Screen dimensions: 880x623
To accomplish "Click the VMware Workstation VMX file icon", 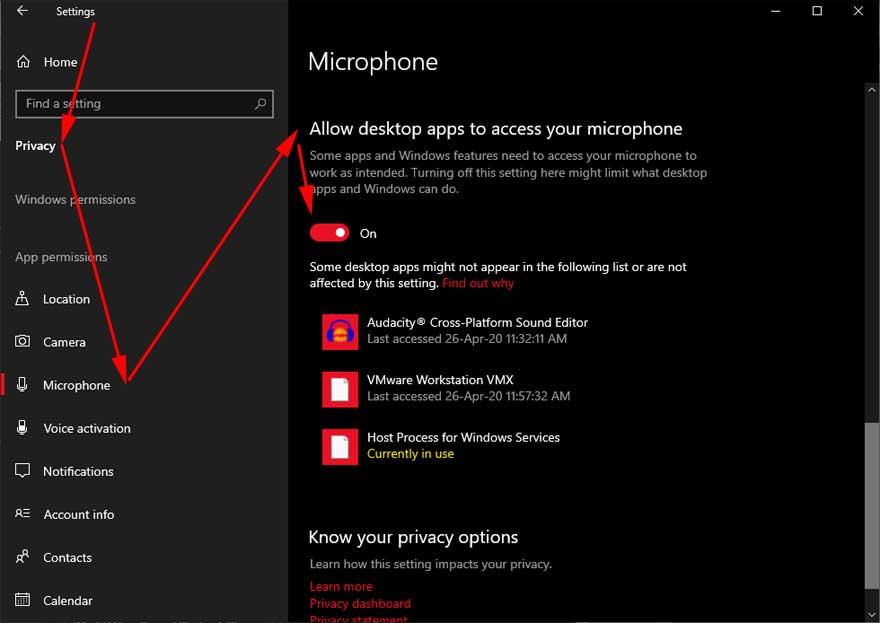I will (x=340, y=389).
